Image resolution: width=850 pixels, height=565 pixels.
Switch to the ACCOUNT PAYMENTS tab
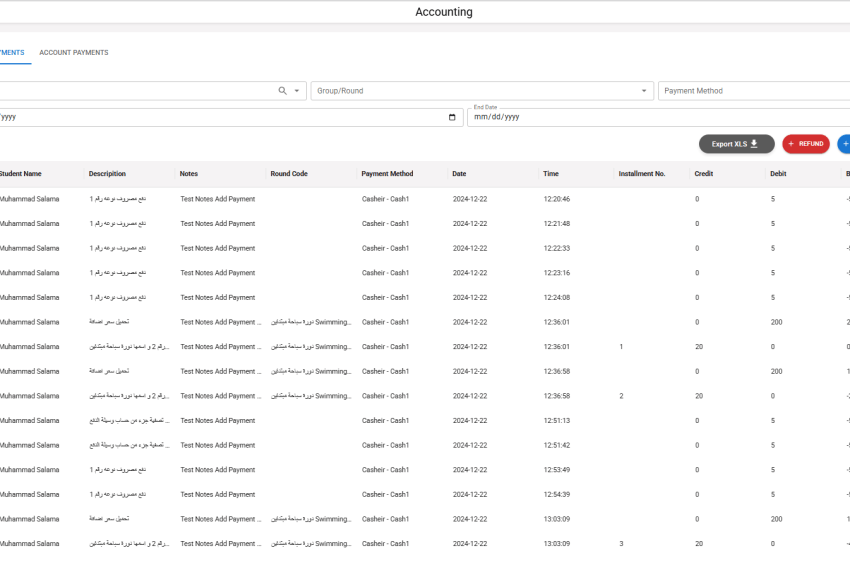tap(74, 53)
